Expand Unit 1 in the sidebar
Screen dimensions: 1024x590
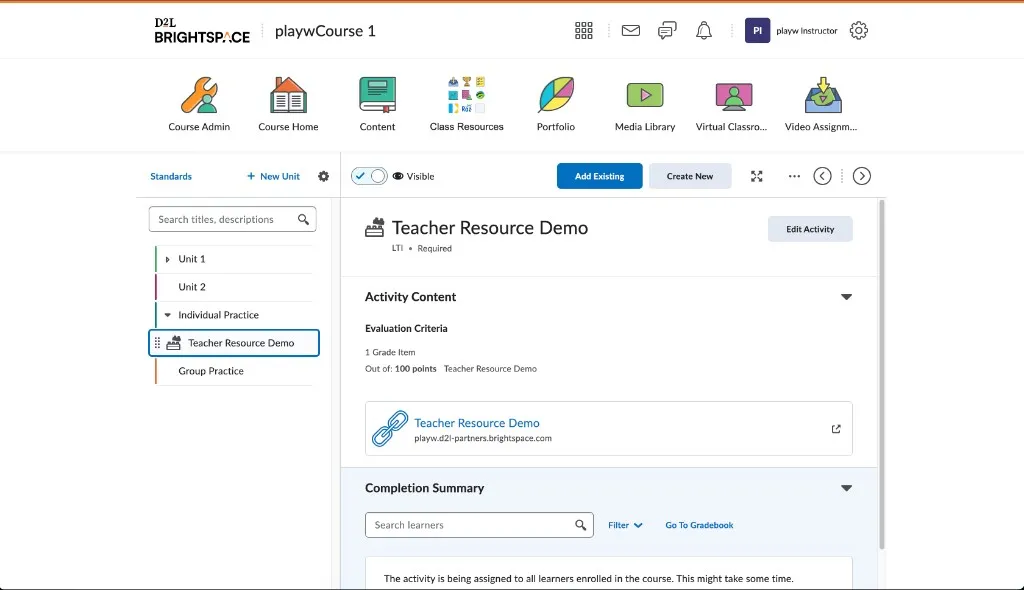pos(167,259)
